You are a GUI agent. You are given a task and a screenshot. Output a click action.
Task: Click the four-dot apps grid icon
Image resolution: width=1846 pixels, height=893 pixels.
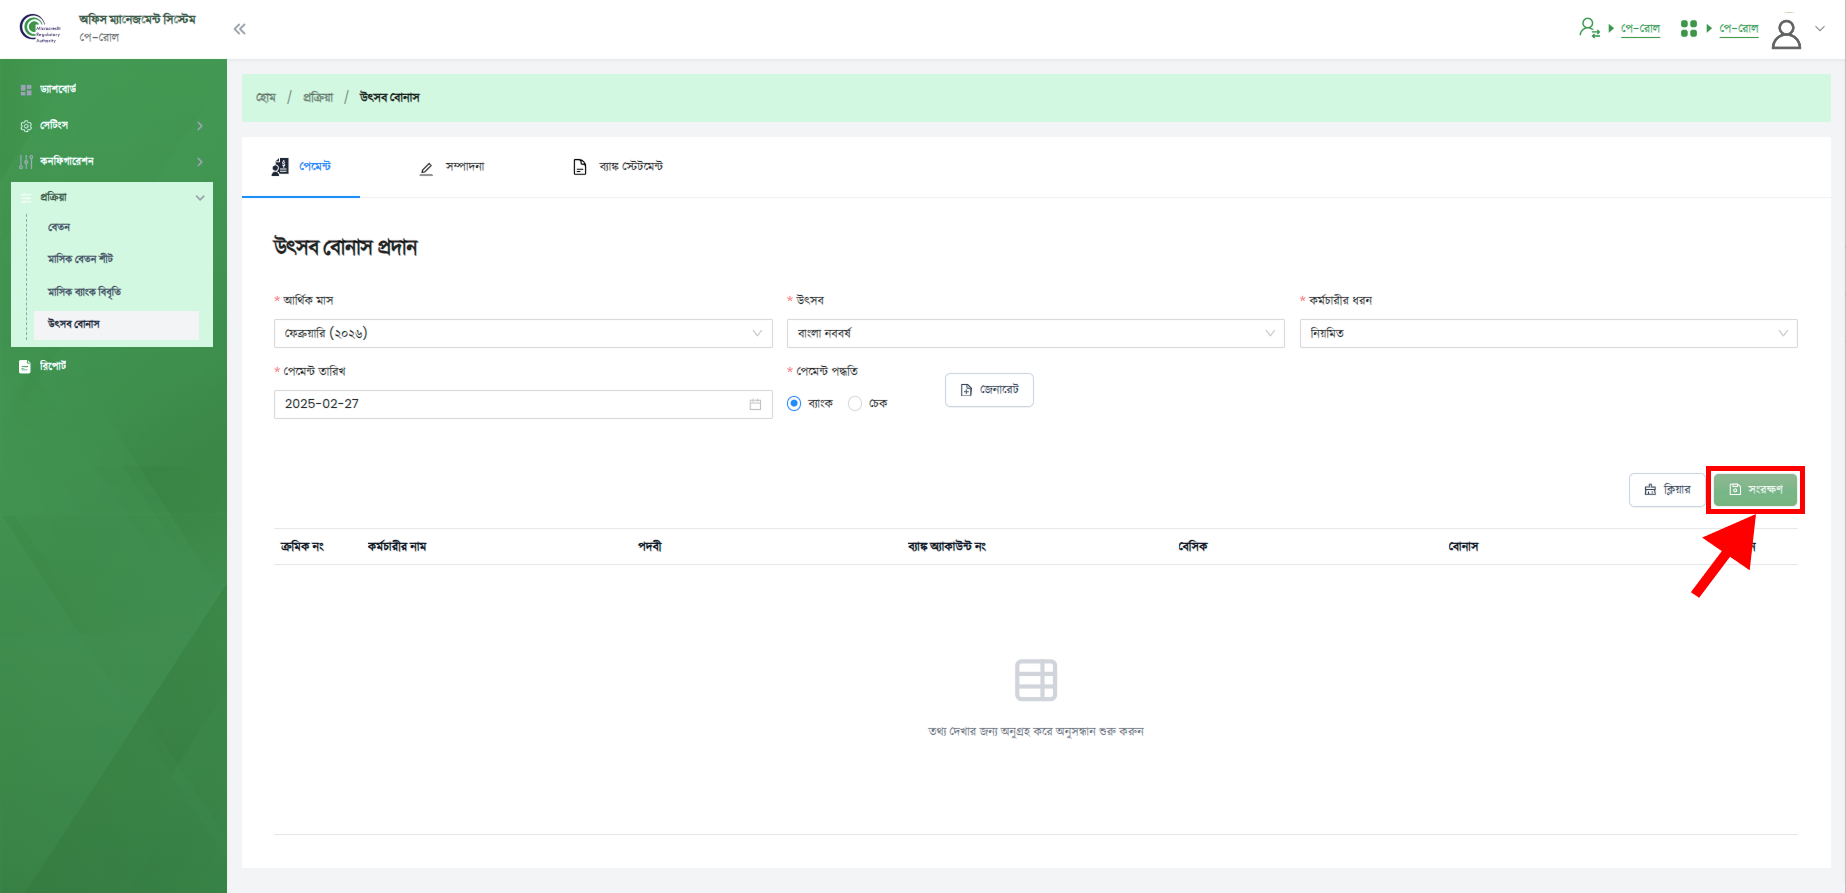coord(1689,28)
